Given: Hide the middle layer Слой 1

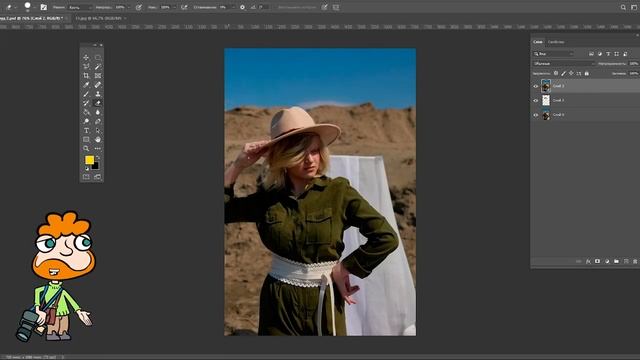Looking at the screenshot, I should (x=536, y=100).
